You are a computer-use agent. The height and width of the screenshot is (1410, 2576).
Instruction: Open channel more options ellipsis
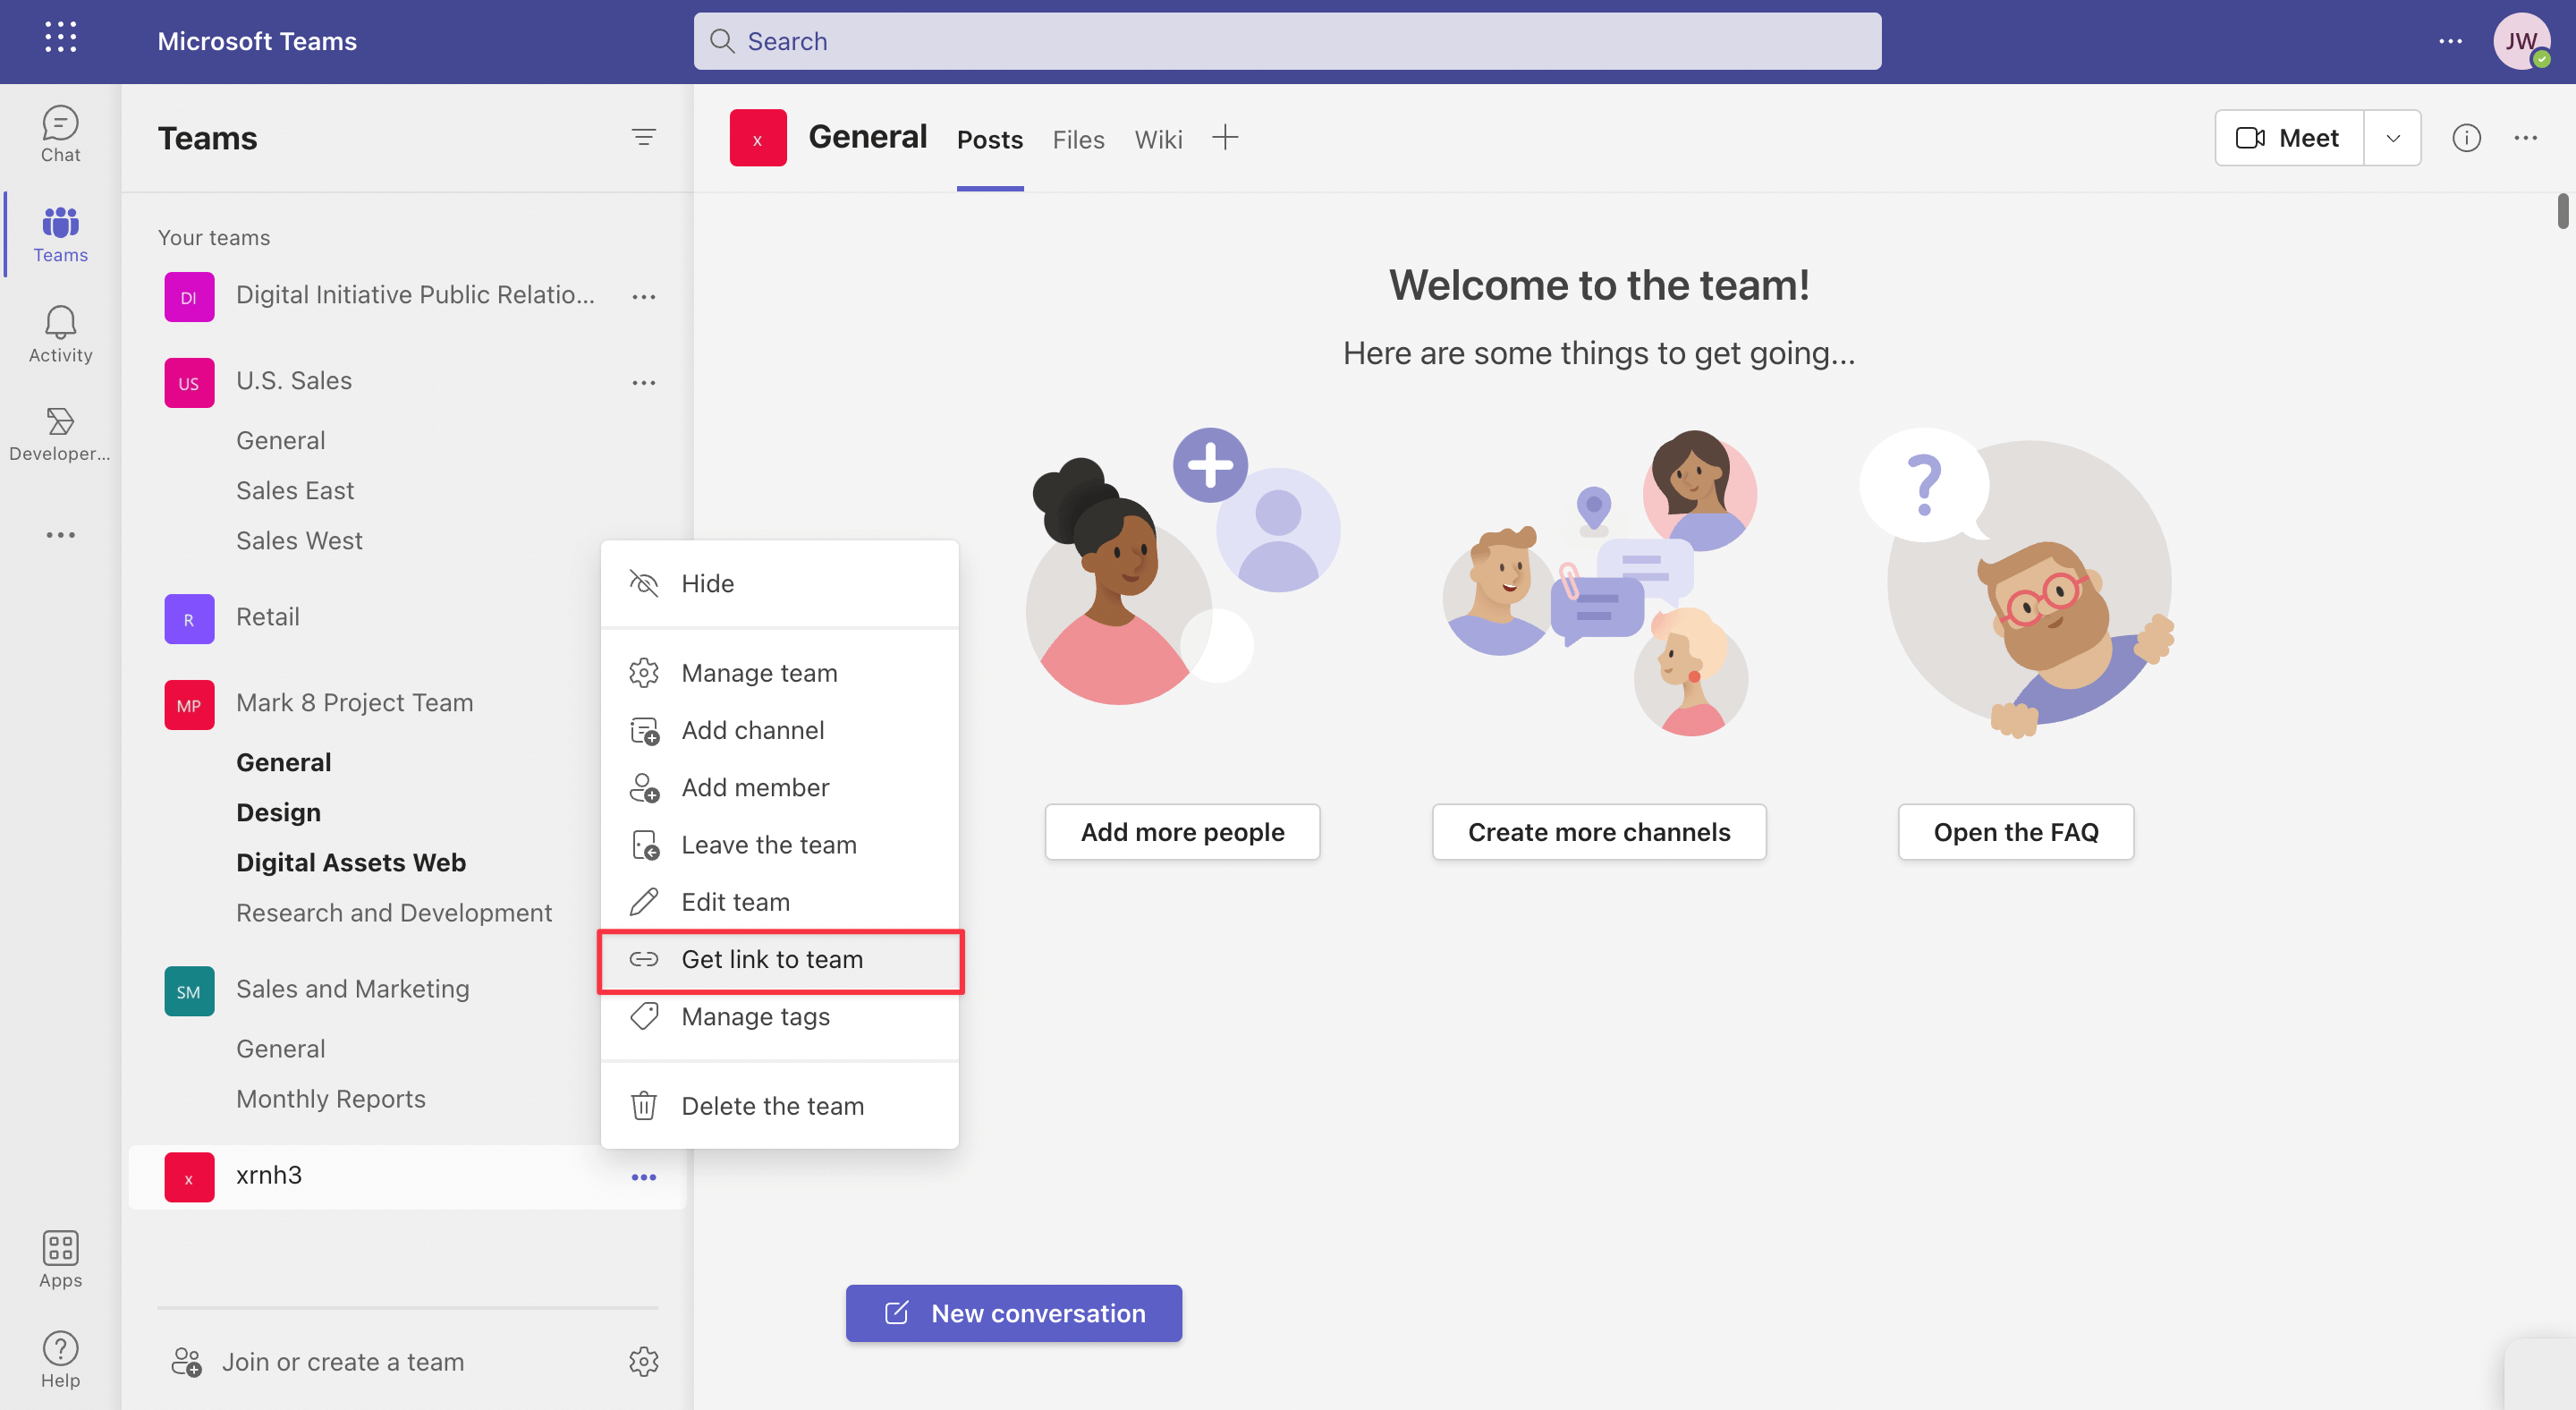point(2526,137)
